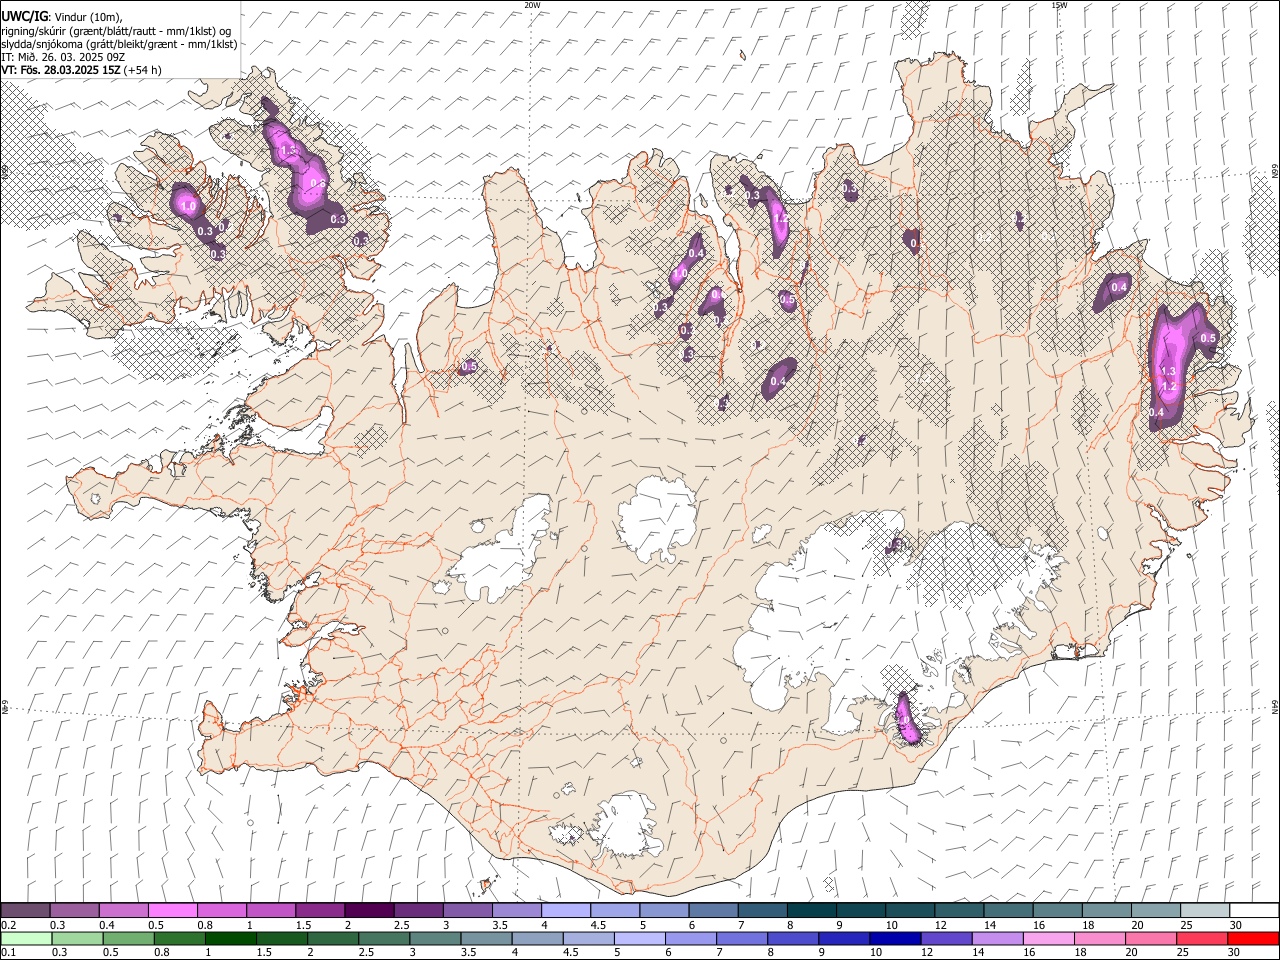Viewport: 1280px width, 960px height.
Task: Select the red 30 swatch in bottom legend row
Action: click(x=1254, y=938)
